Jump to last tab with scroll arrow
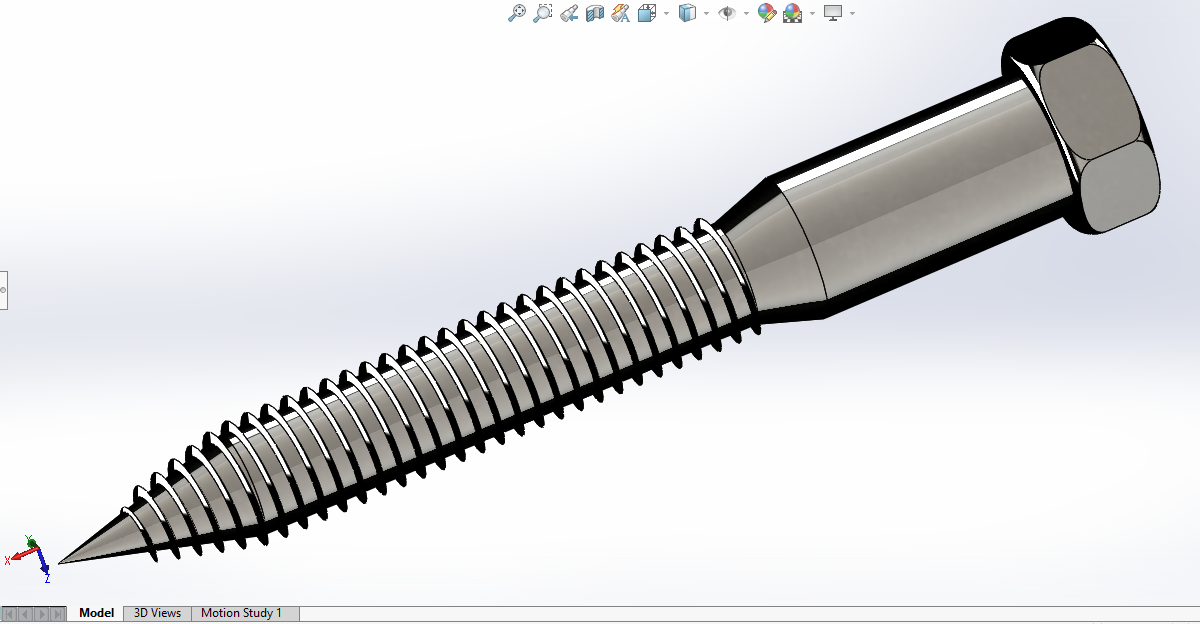This screenshot has height=624, width=1200. coord(58,614)
